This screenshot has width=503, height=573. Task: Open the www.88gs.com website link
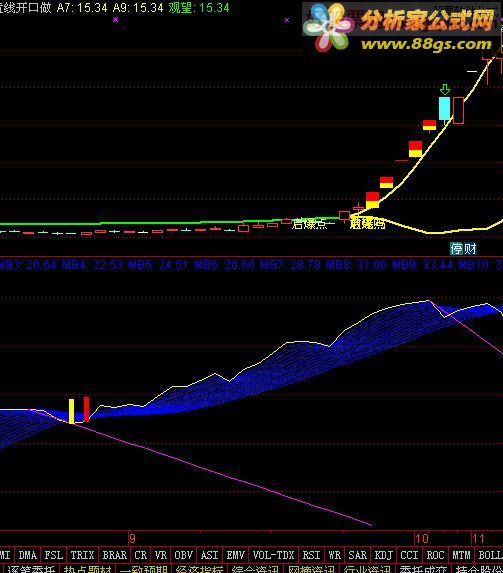[426, 44]
